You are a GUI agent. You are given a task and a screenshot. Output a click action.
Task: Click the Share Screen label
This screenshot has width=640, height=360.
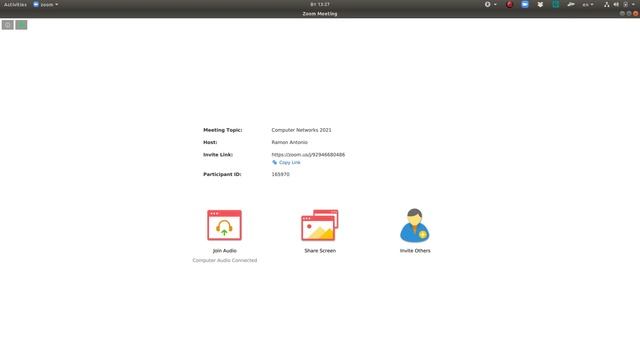point(320,251)
